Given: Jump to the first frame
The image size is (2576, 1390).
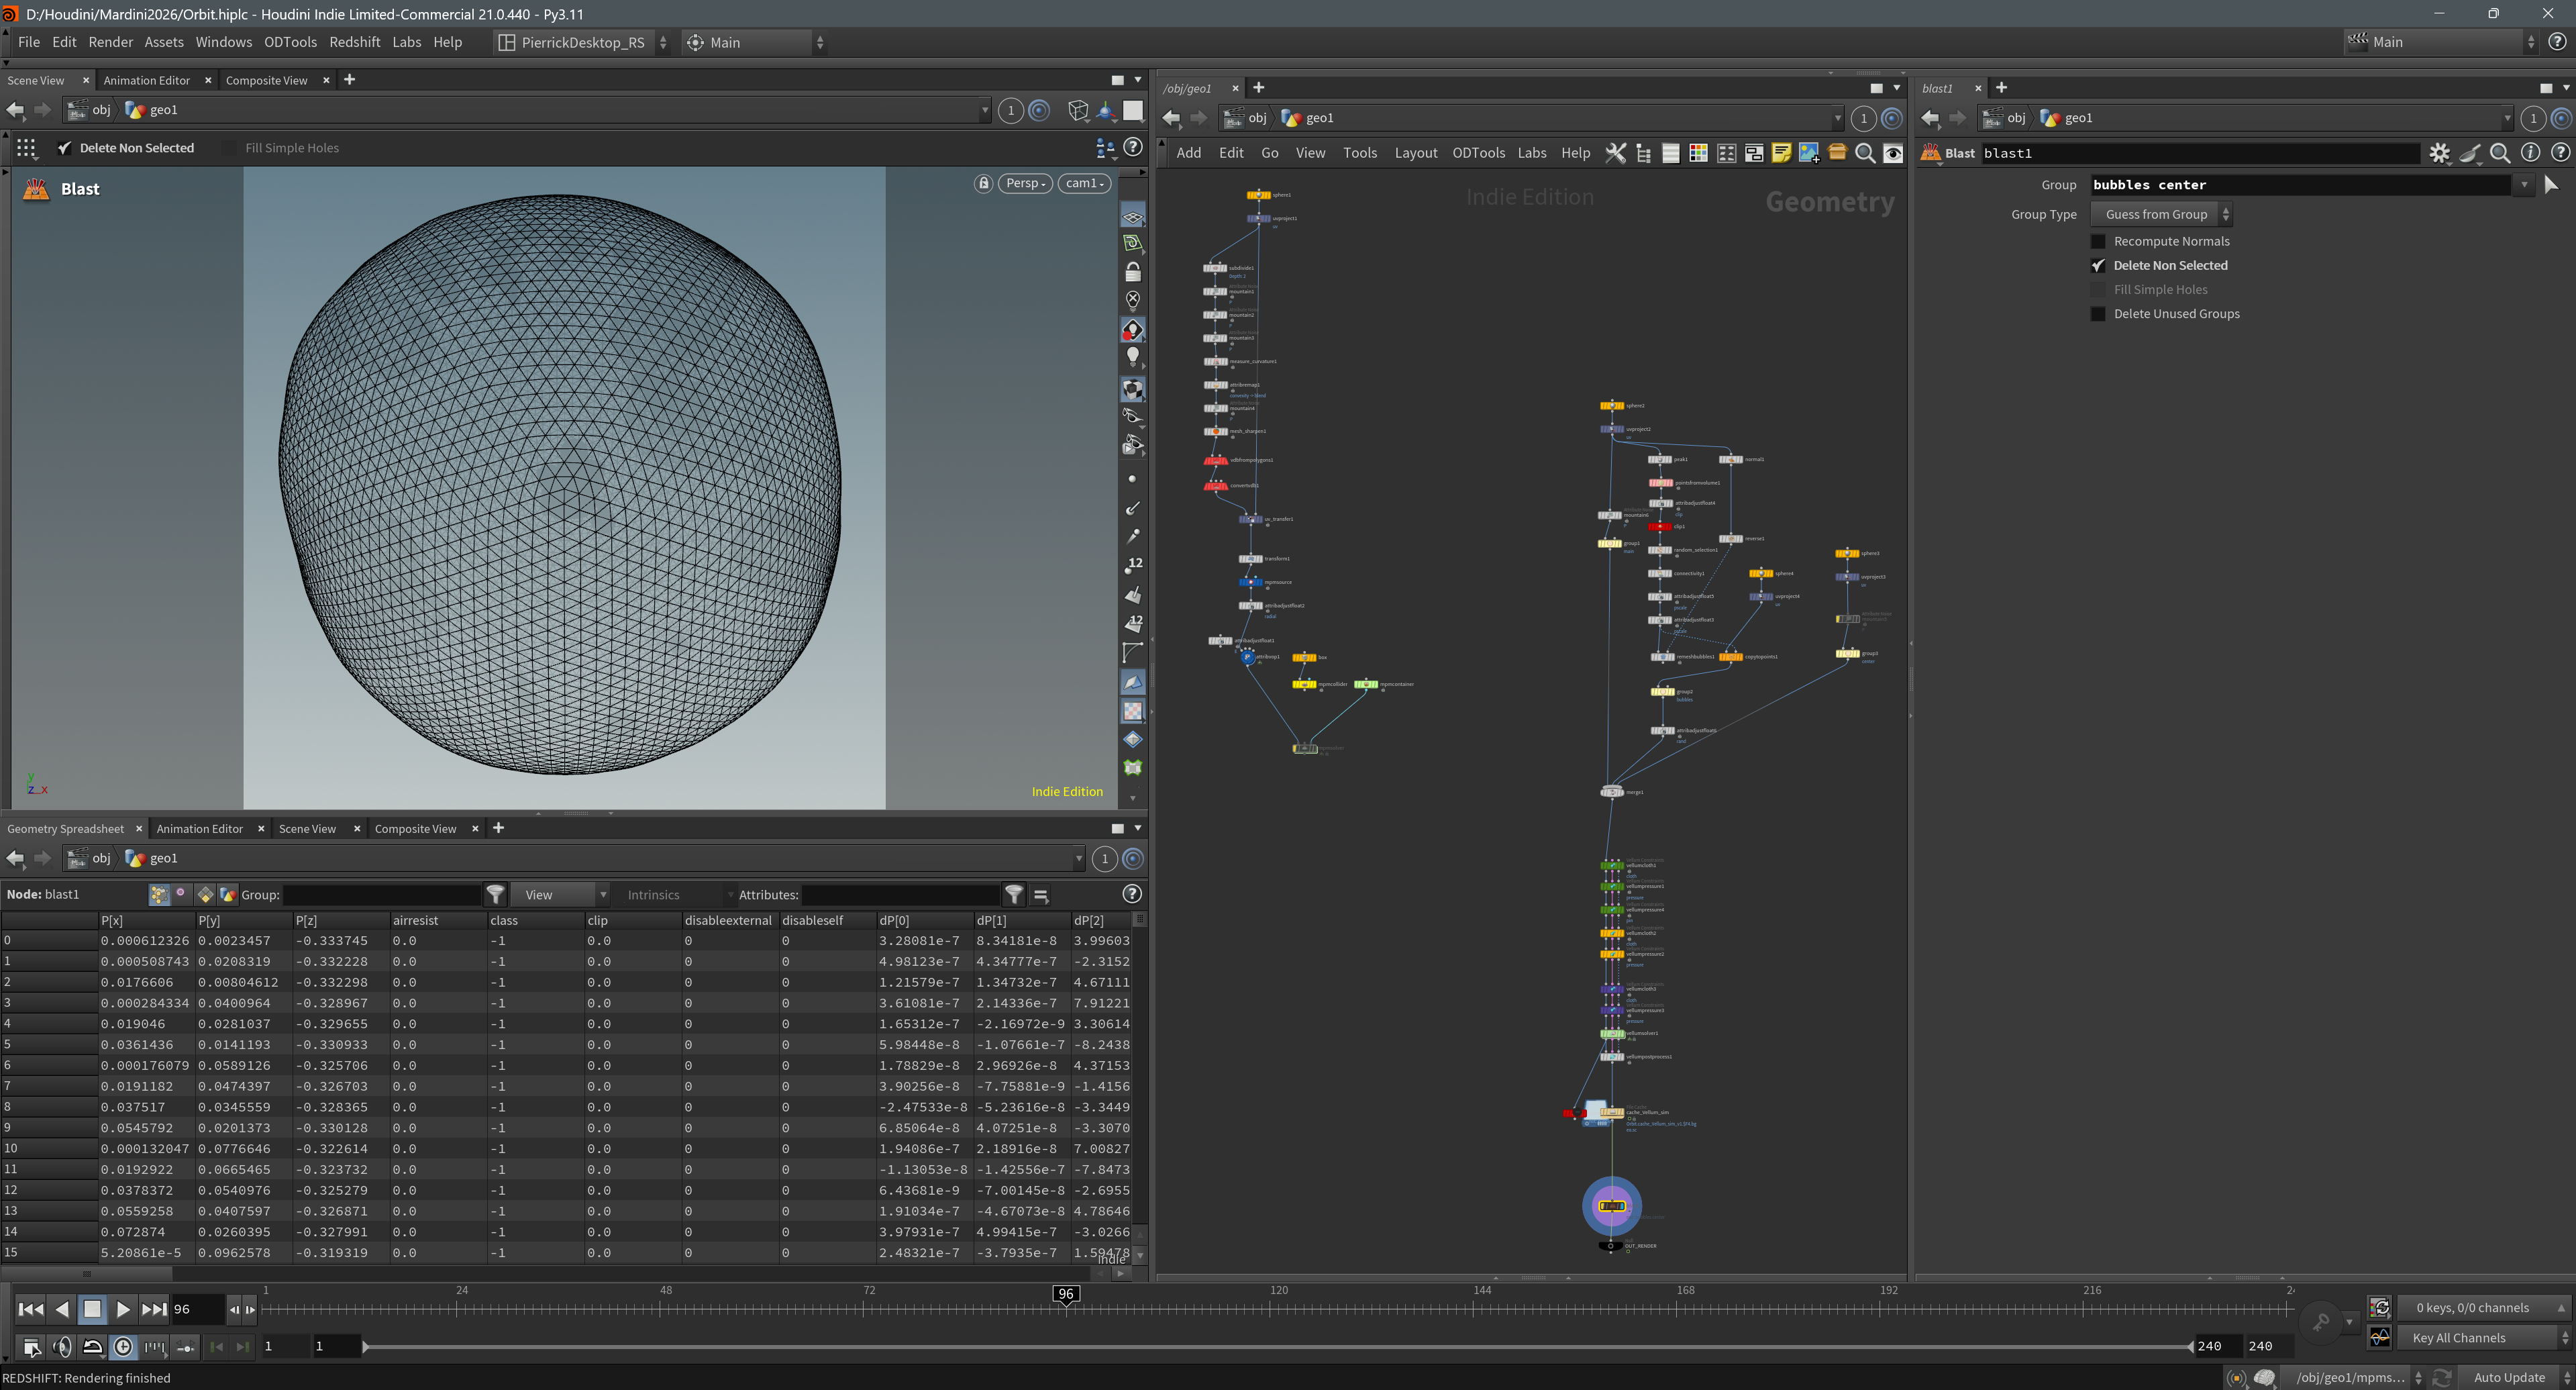Looking at the screenshot, I should coord(31,1309).
